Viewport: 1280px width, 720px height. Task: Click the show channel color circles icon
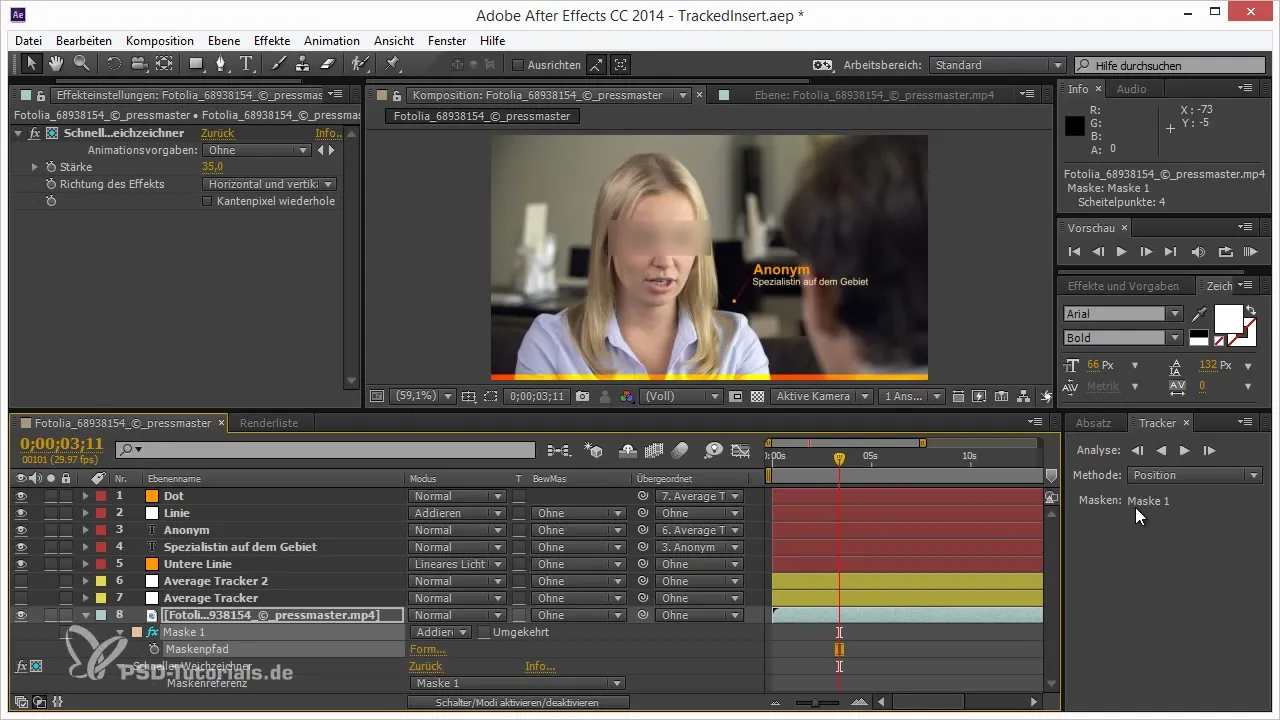click(x=627, y=396)
